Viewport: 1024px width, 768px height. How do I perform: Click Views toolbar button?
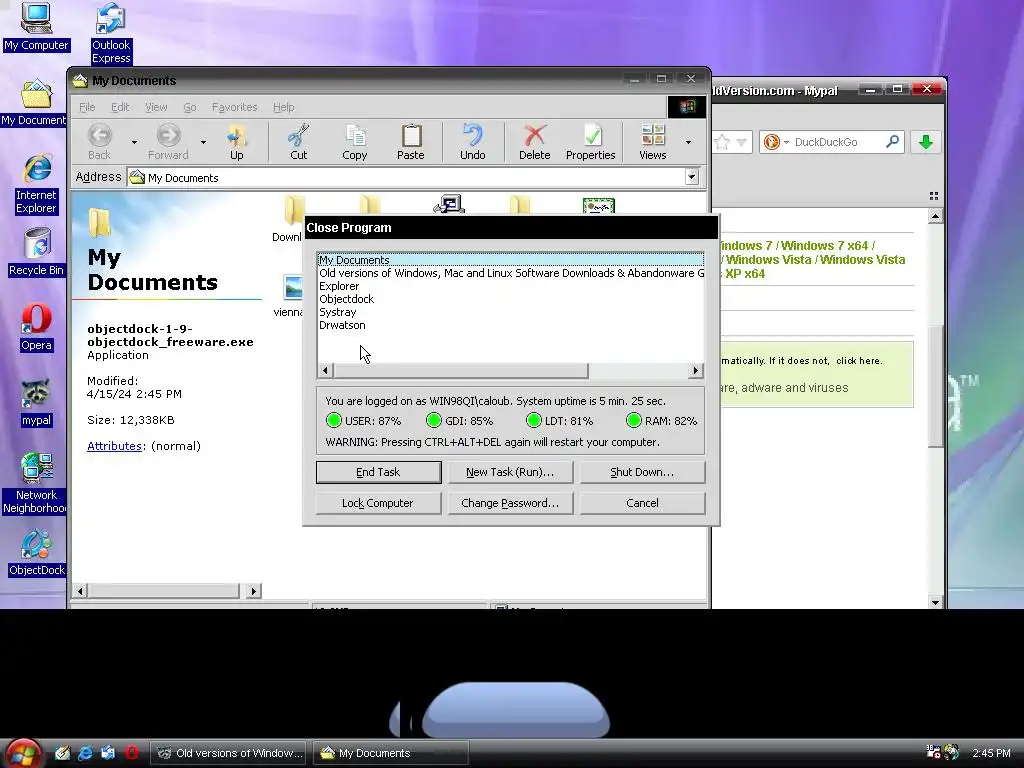point(652,142)
